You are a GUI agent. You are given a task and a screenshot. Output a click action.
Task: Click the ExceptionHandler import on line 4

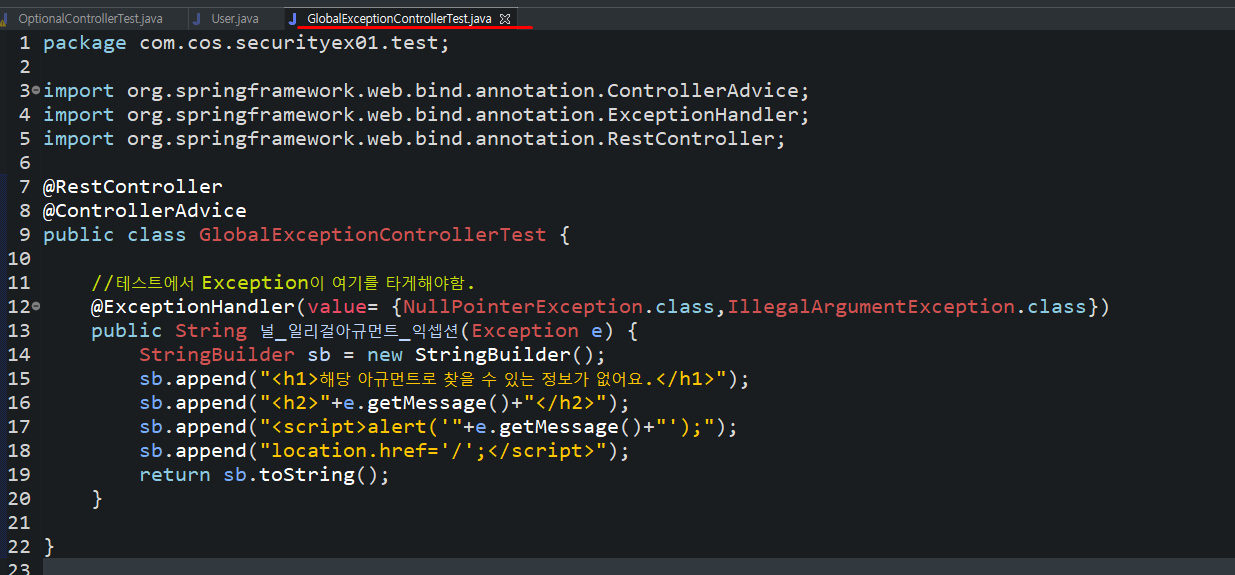[x=427, y=115]
